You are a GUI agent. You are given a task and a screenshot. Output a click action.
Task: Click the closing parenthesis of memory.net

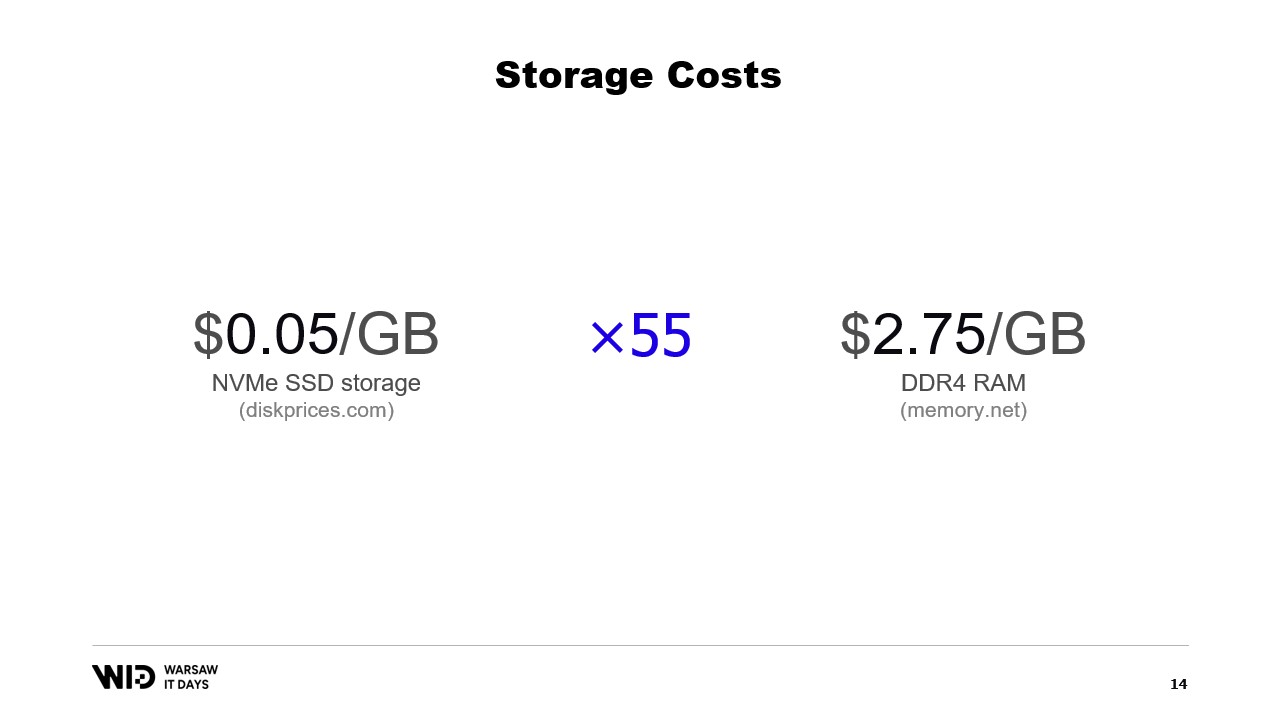(x=1024, y=411)
